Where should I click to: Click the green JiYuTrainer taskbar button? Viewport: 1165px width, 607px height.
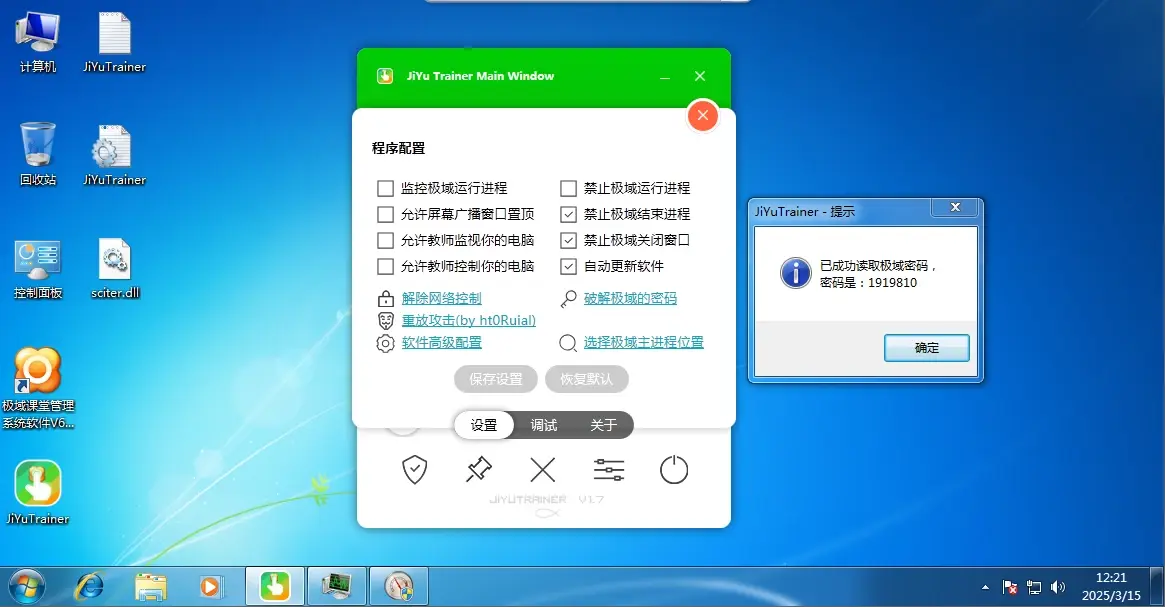275,587
